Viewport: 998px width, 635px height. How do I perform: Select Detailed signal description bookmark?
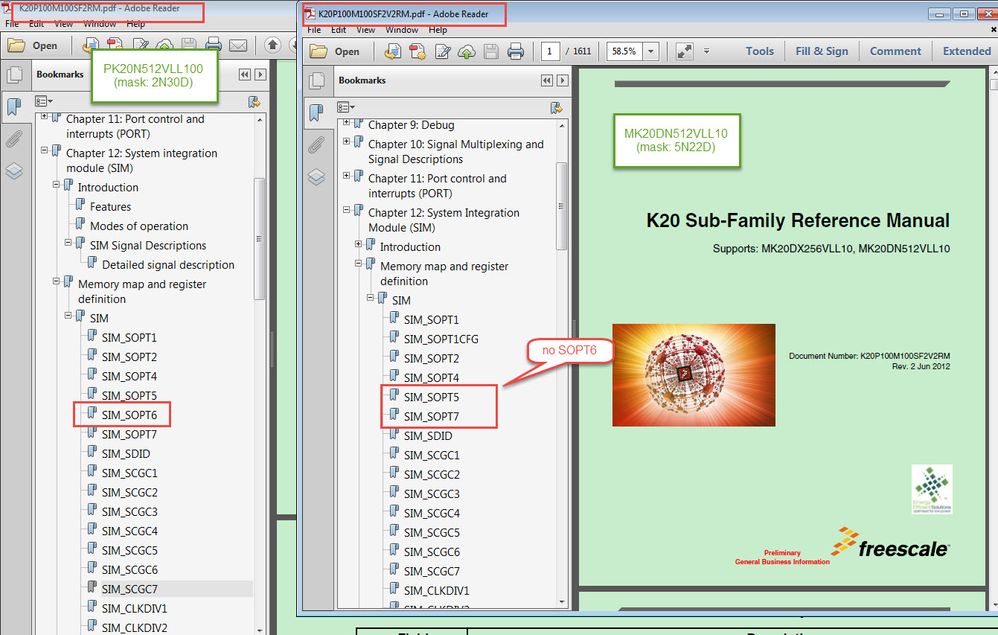click(x=168, y=265)
